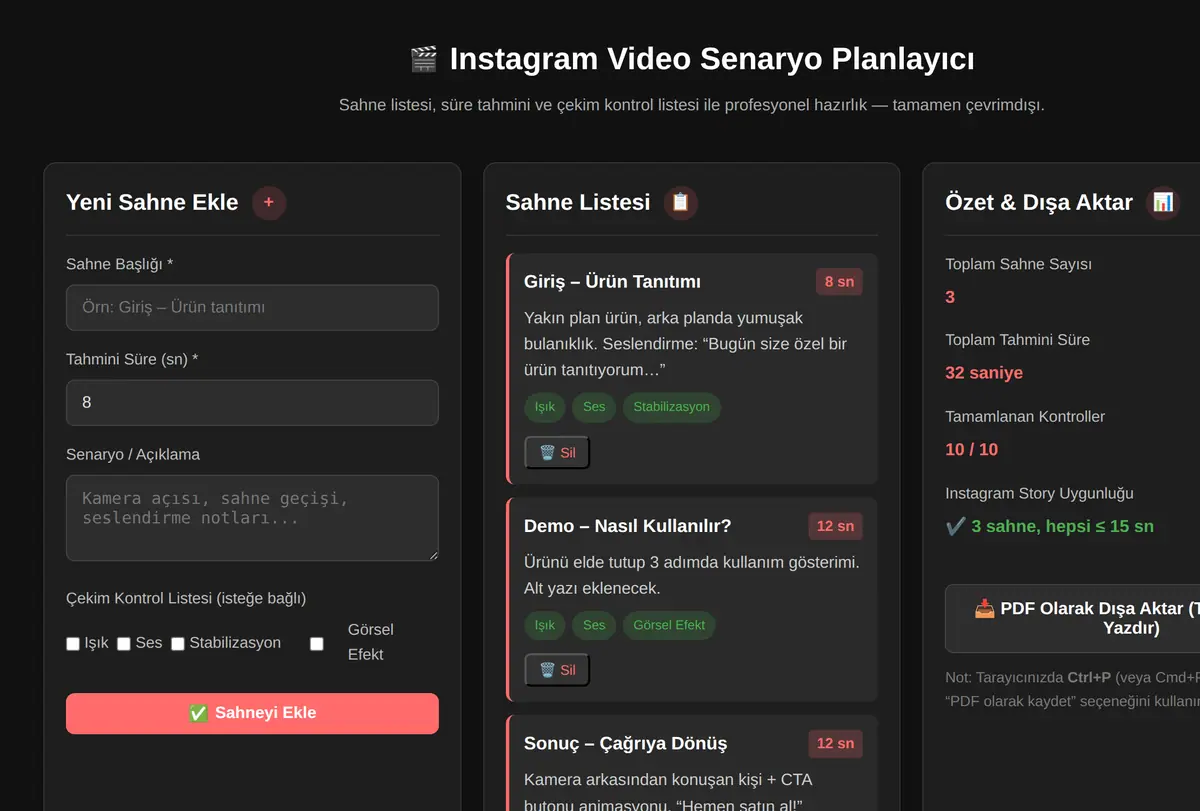Focus the Sahne Başlığı text field
The image size is (1200, 811).
252,308
